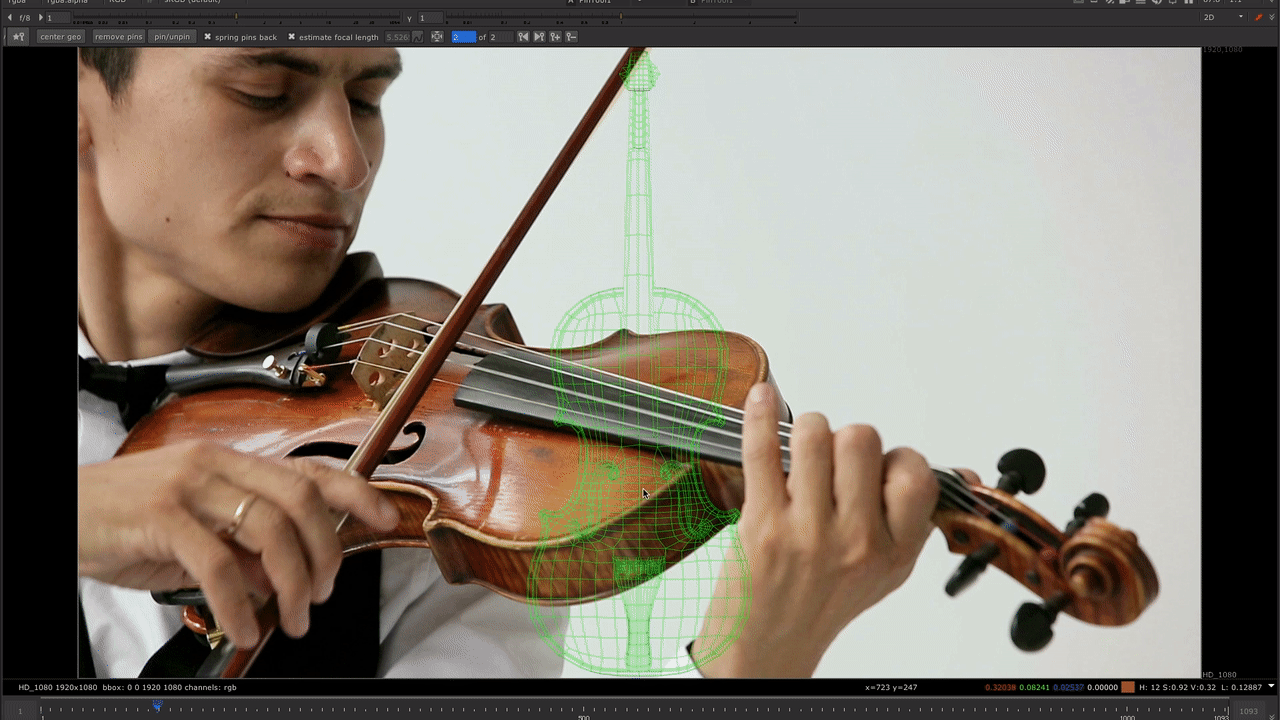Decrease the f-stop with left arrow
The image size is (1280, 720).
coord(11,18)
